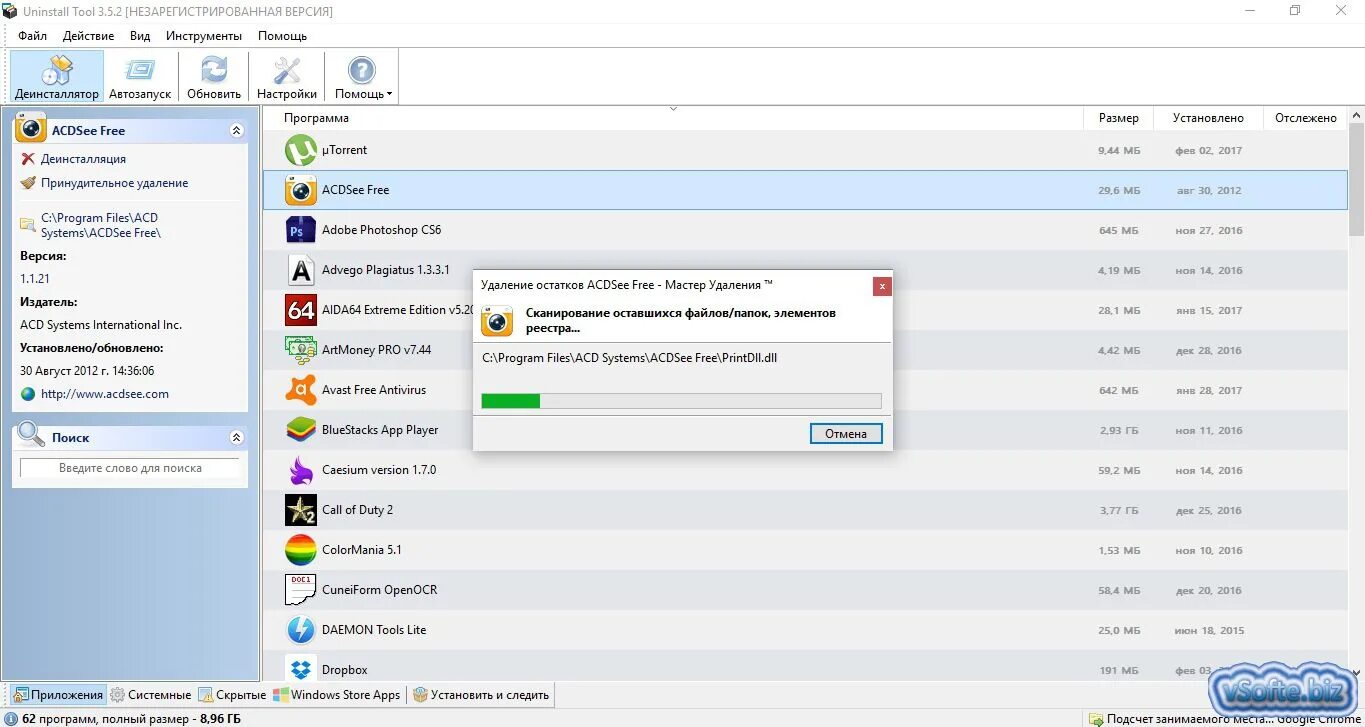Click the search field Введите слово для поиска
This screenshot has width=1365, height=727.
tap(130, 468)
